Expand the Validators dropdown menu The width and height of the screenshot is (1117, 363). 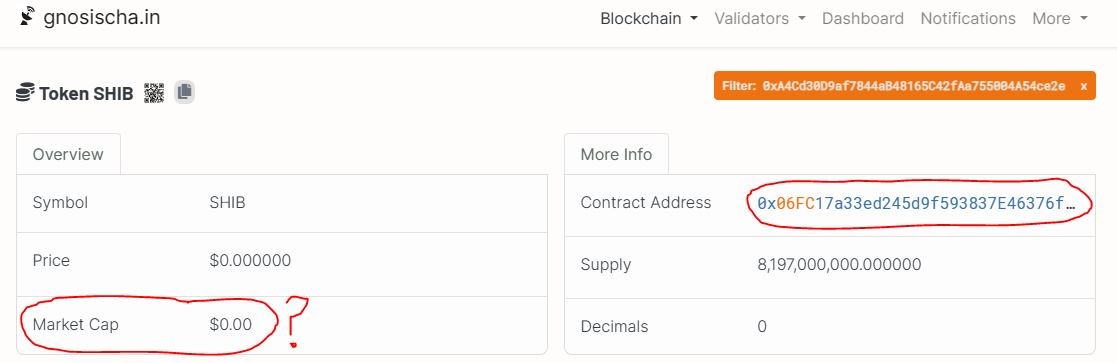759,19
